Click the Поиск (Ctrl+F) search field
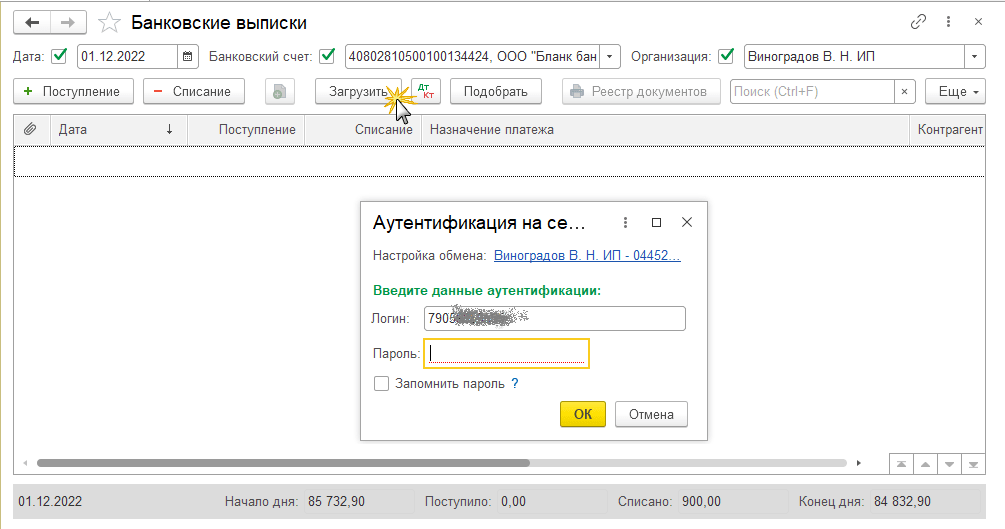Screen dimensions: 1005x529 click(x=812, y=92)
